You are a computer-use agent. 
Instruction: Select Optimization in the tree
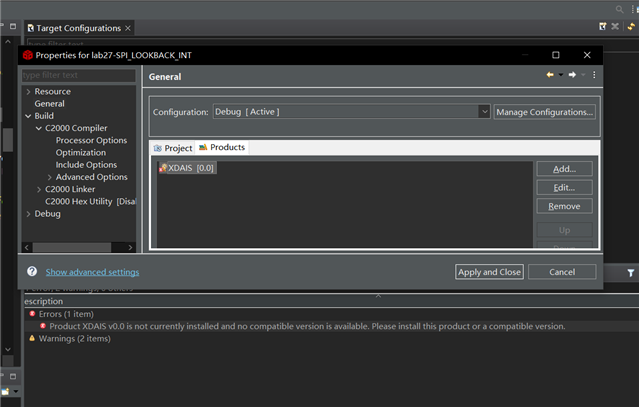[81, 152]
